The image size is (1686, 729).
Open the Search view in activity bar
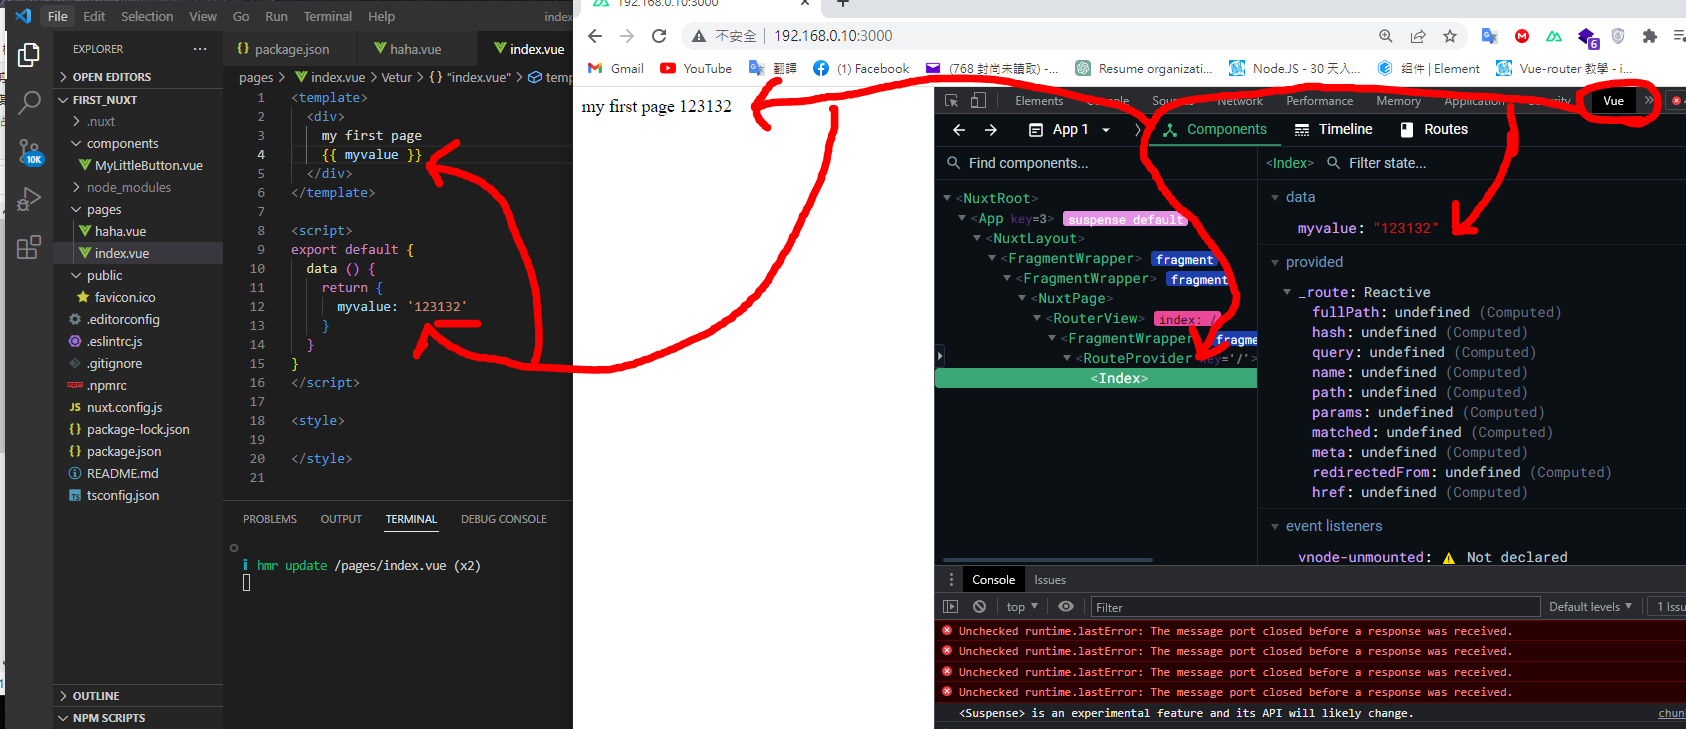29,102
